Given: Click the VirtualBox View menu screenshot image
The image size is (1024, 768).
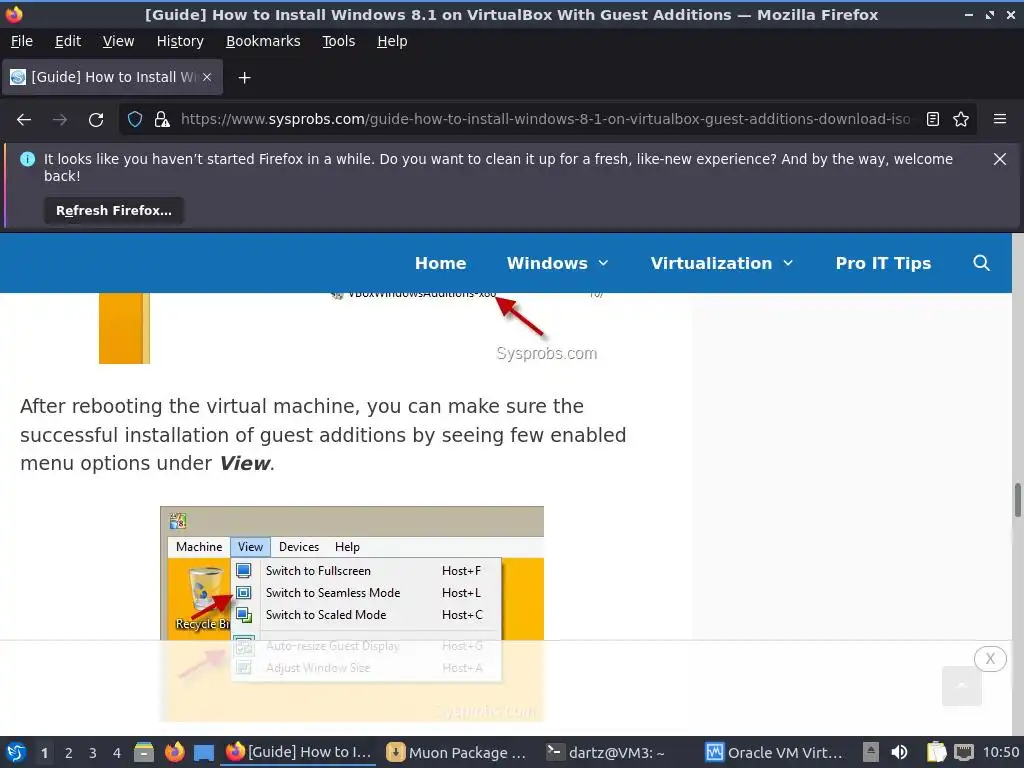Looking at the screenshot, I should coord(351,613).
